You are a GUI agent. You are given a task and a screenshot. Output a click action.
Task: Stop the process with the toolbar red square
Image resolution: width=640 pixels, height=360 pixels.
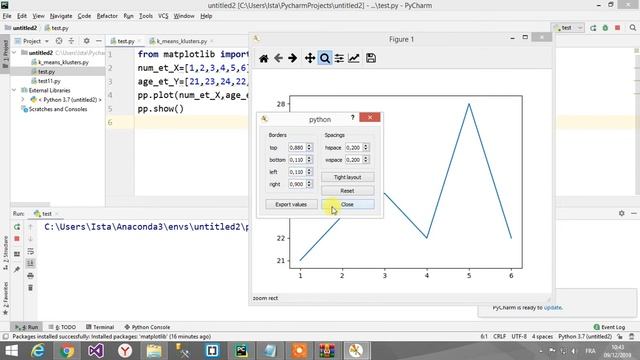point(618,28)
